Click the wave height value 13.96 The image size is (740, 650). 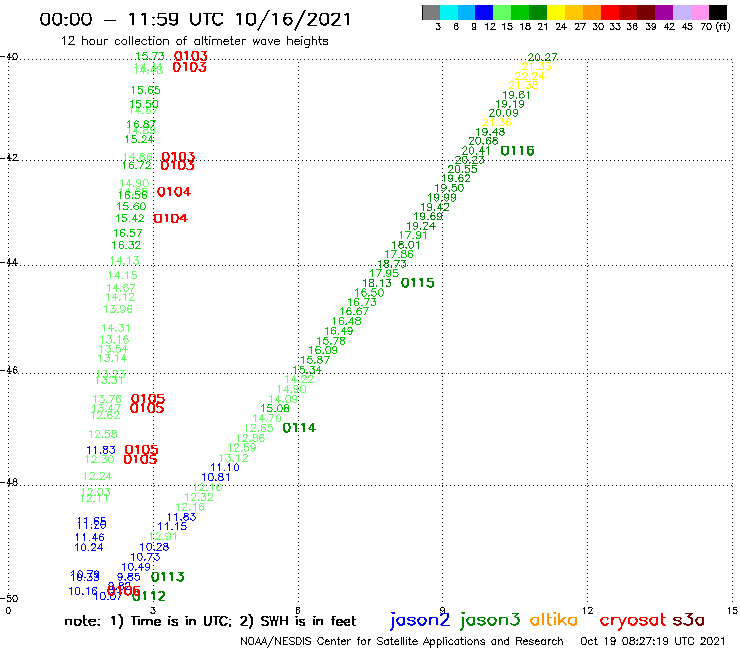[118, 309]
